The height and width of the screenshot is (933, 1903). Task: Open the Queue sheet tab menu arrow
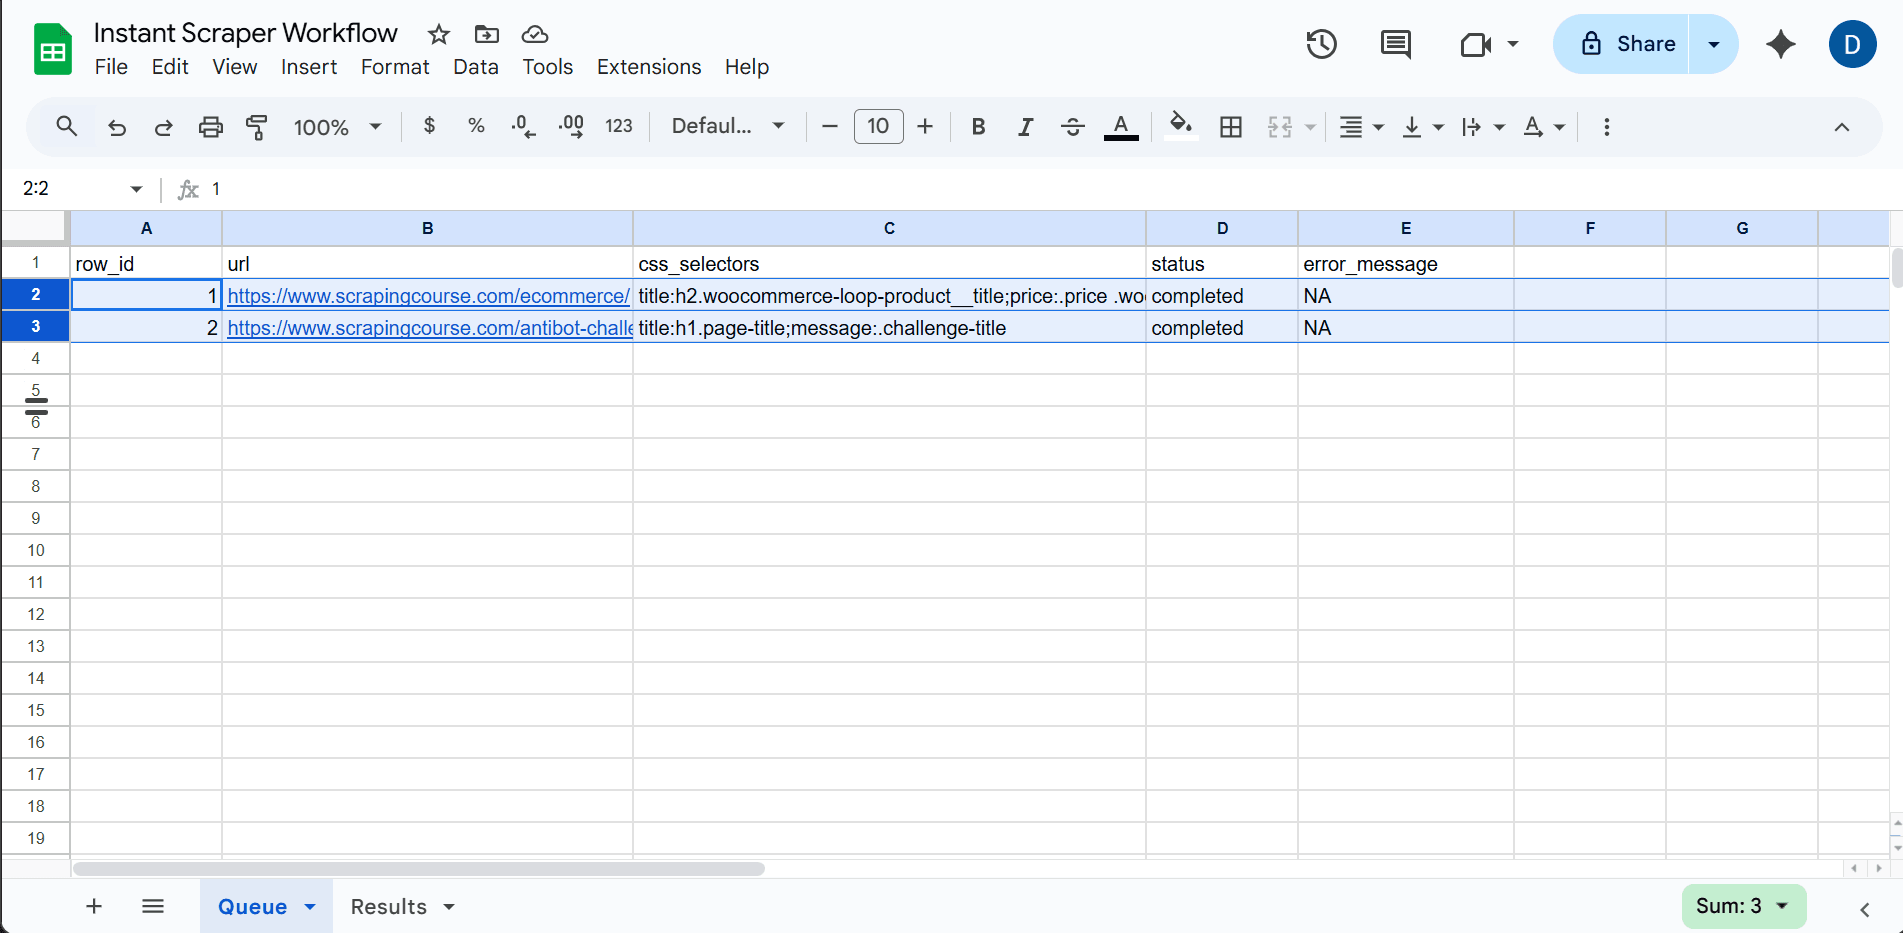[x=310, y=907]
